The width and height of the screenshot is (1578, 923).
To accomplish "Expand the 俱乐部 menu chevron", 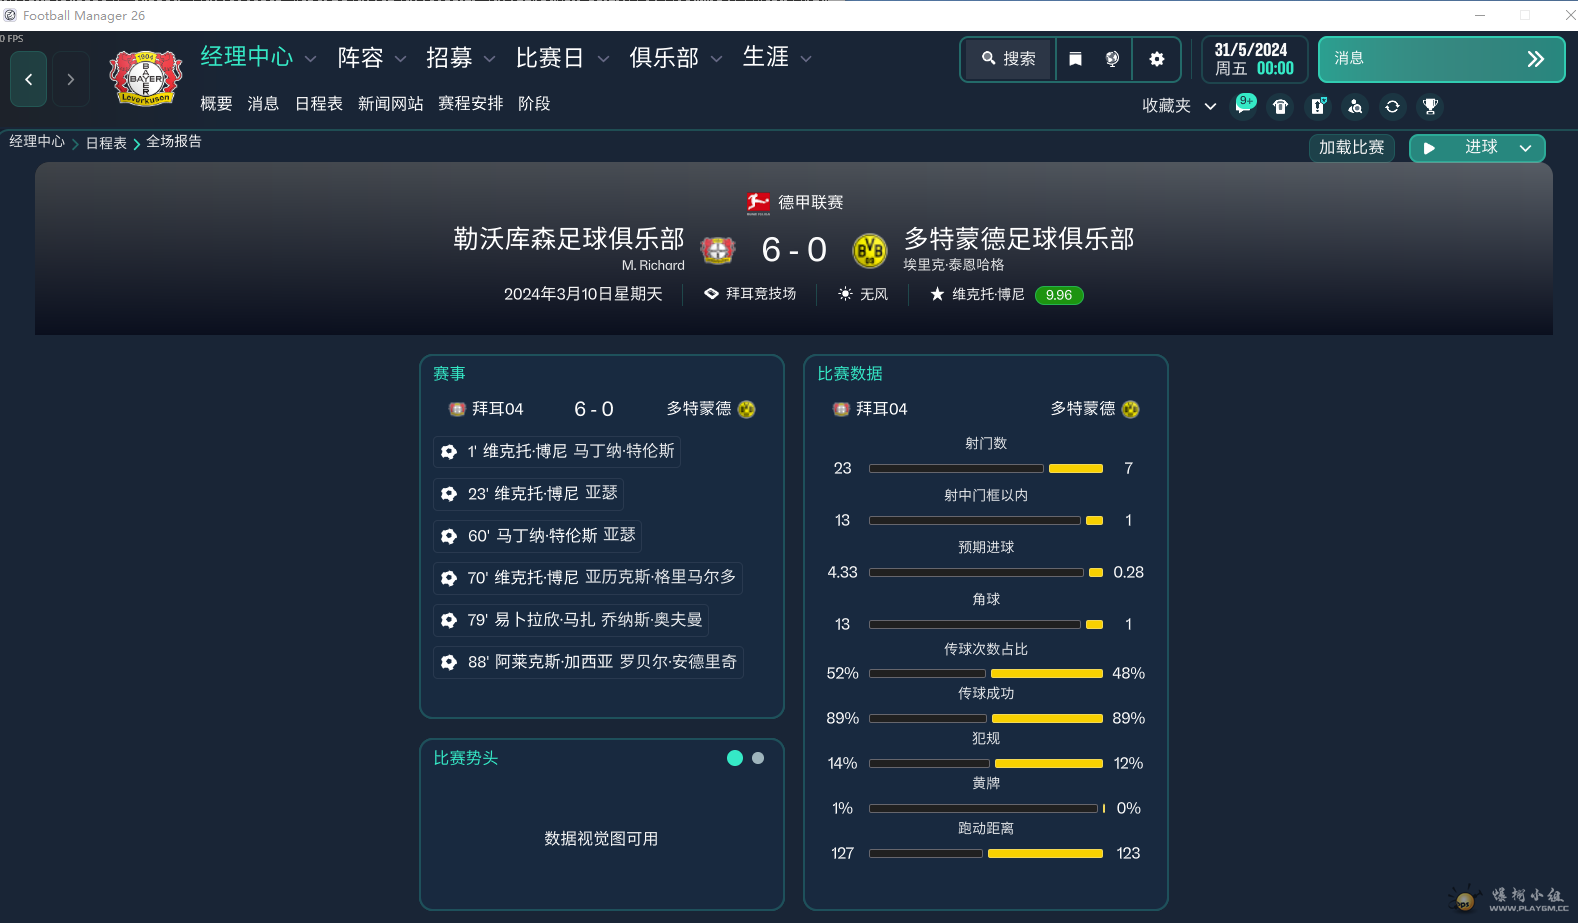I will pos(717,59).
